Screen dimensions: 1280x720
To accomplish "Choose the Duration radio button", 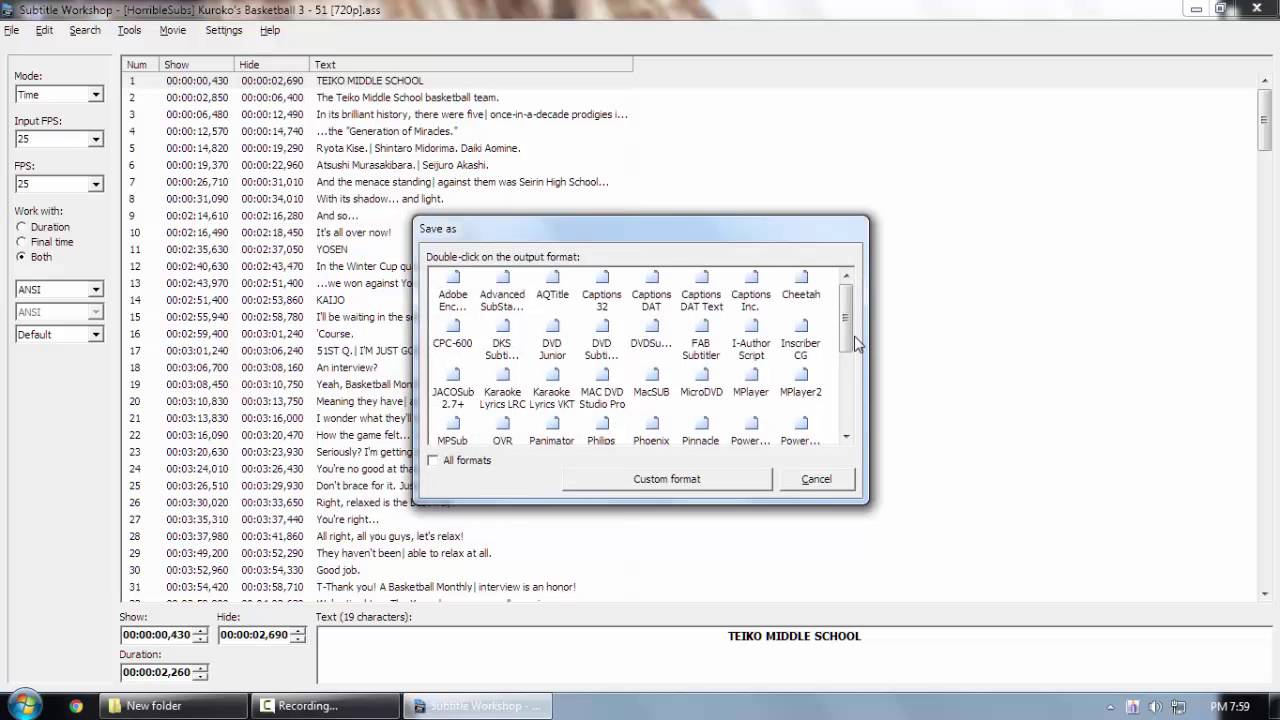I will pyautogui.click(x=21, y=227).
